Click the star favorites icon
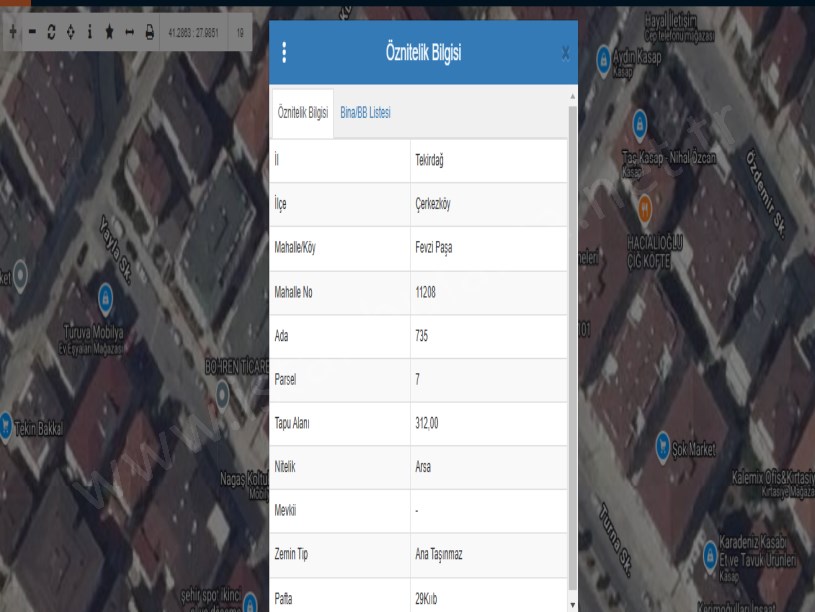Viewport: 815px width, 612px height. pos(109,32)
